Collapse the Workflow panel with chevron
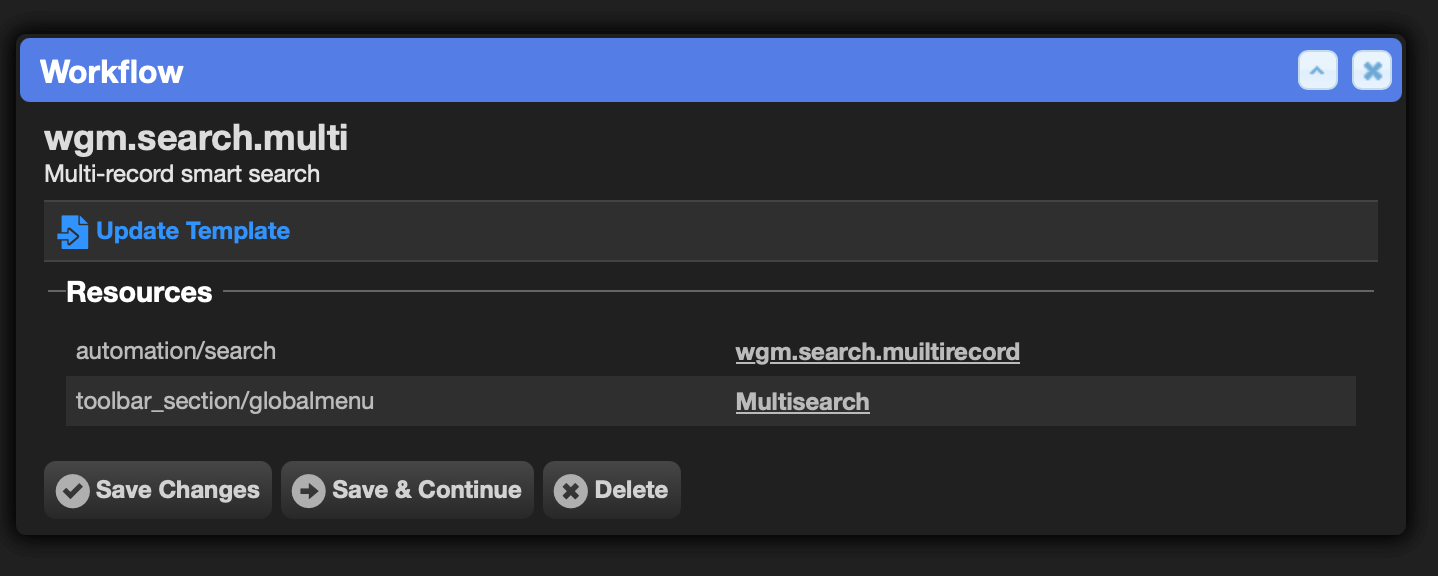The height and width of the screenshot is (576, 1438). [x=1318, y=71]
